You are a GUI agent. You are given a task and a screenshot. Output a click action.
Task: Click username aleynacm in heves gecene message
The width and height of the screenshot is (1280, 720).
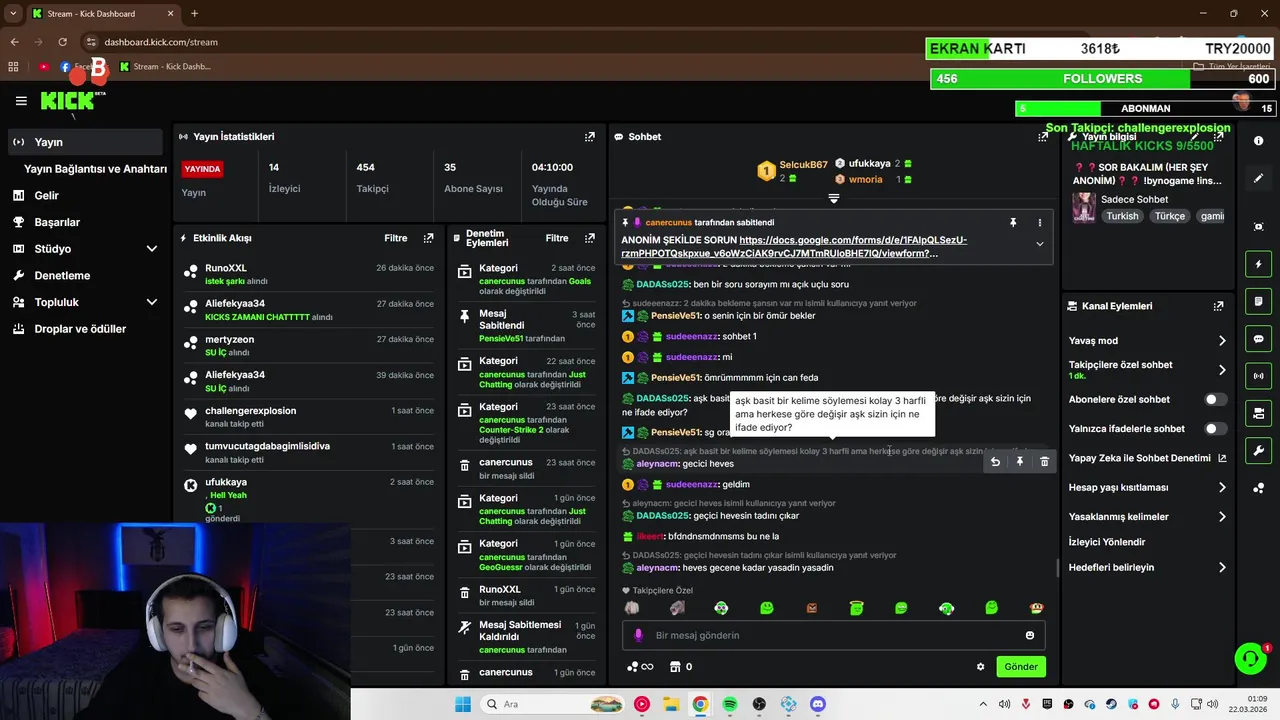pos(657,568)
